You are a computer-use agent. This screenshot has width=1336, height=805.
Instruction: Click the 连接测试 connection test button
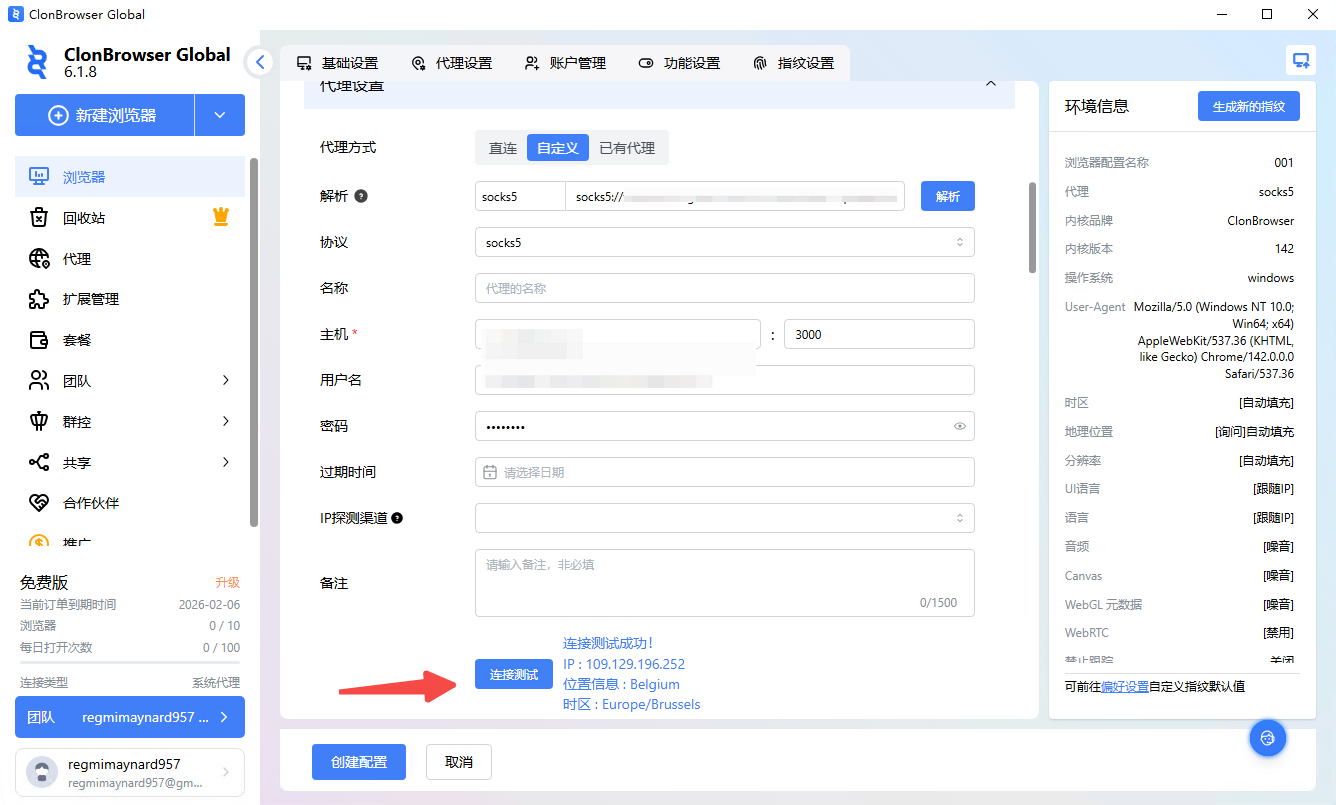[513, 675]
